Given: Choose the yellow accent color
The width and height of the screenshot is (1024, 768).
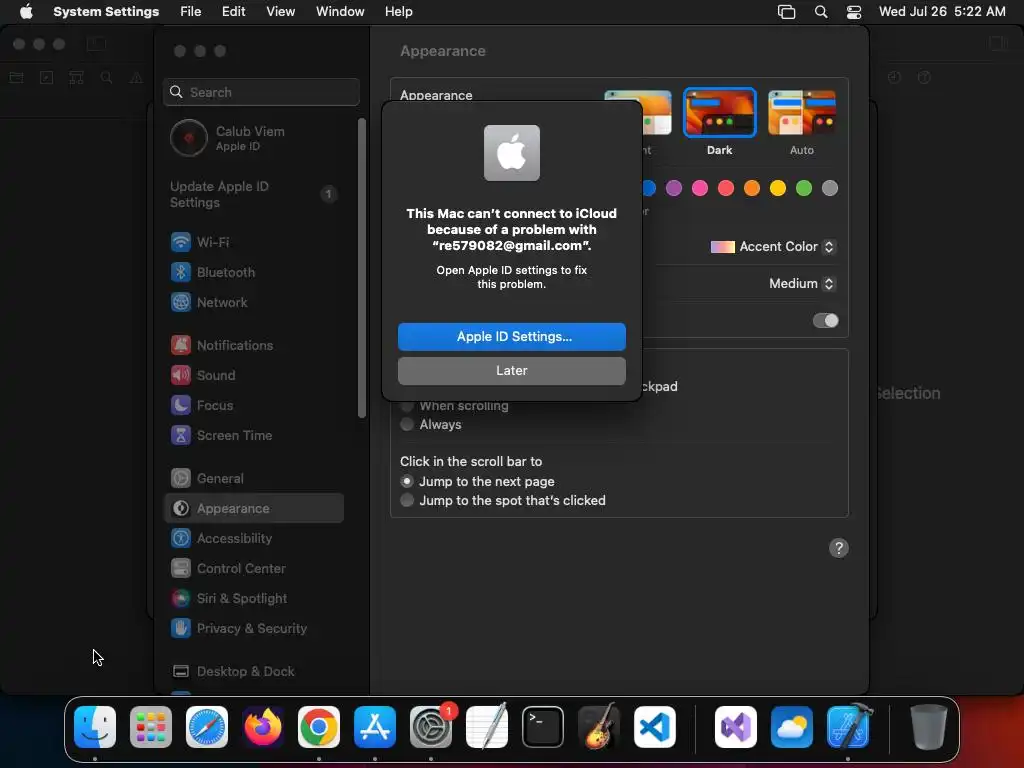Looking at the screenshot, I should coord(778,188).
